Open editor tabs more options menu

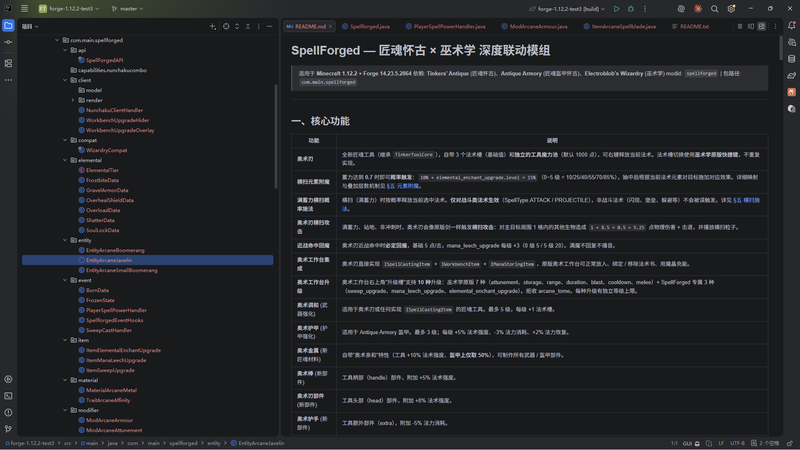(776, 27)
